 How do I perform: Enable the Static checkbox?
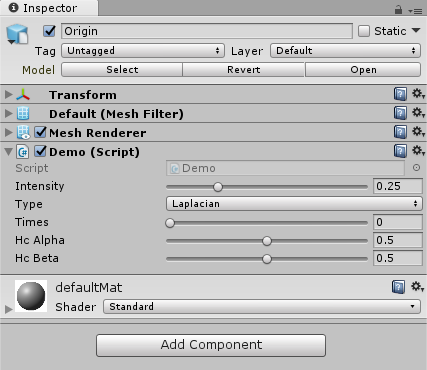pos(364,31)
